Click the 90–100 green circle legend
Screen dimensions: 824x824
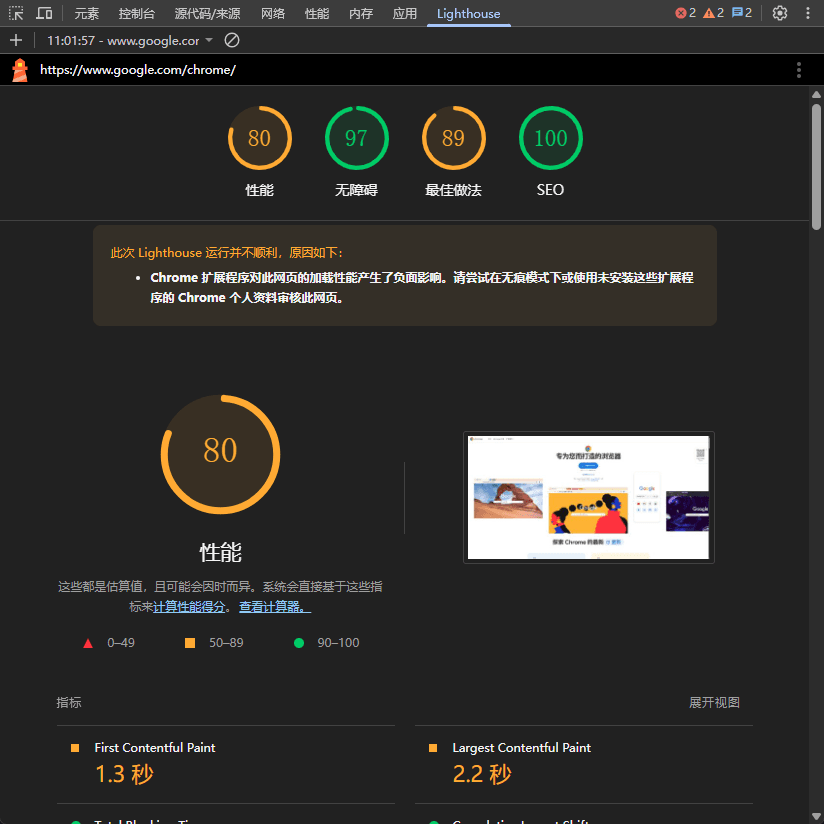click(326, 643)
